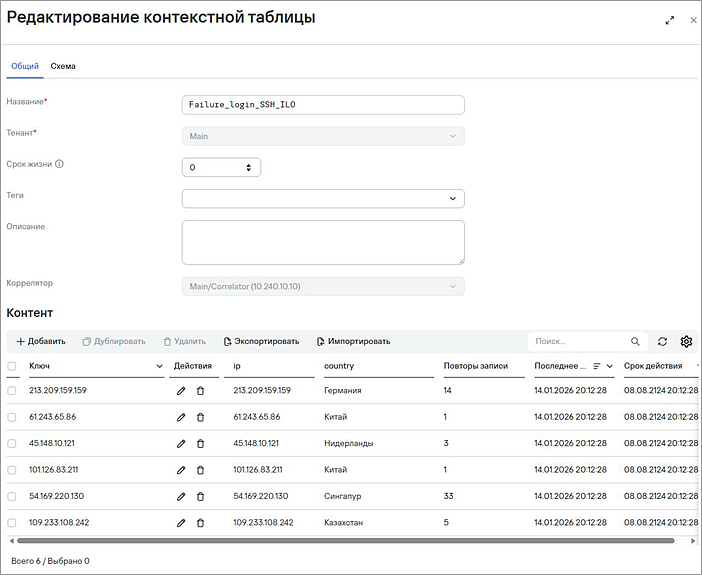Edit the 61.243.65.86 record
The width and height of the screenshot is (702, 575).
pos(181,417)
